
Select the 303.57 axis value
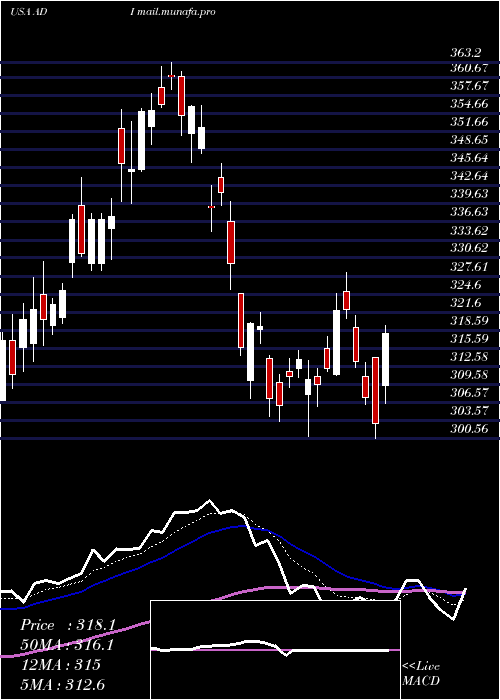(469, 410)
